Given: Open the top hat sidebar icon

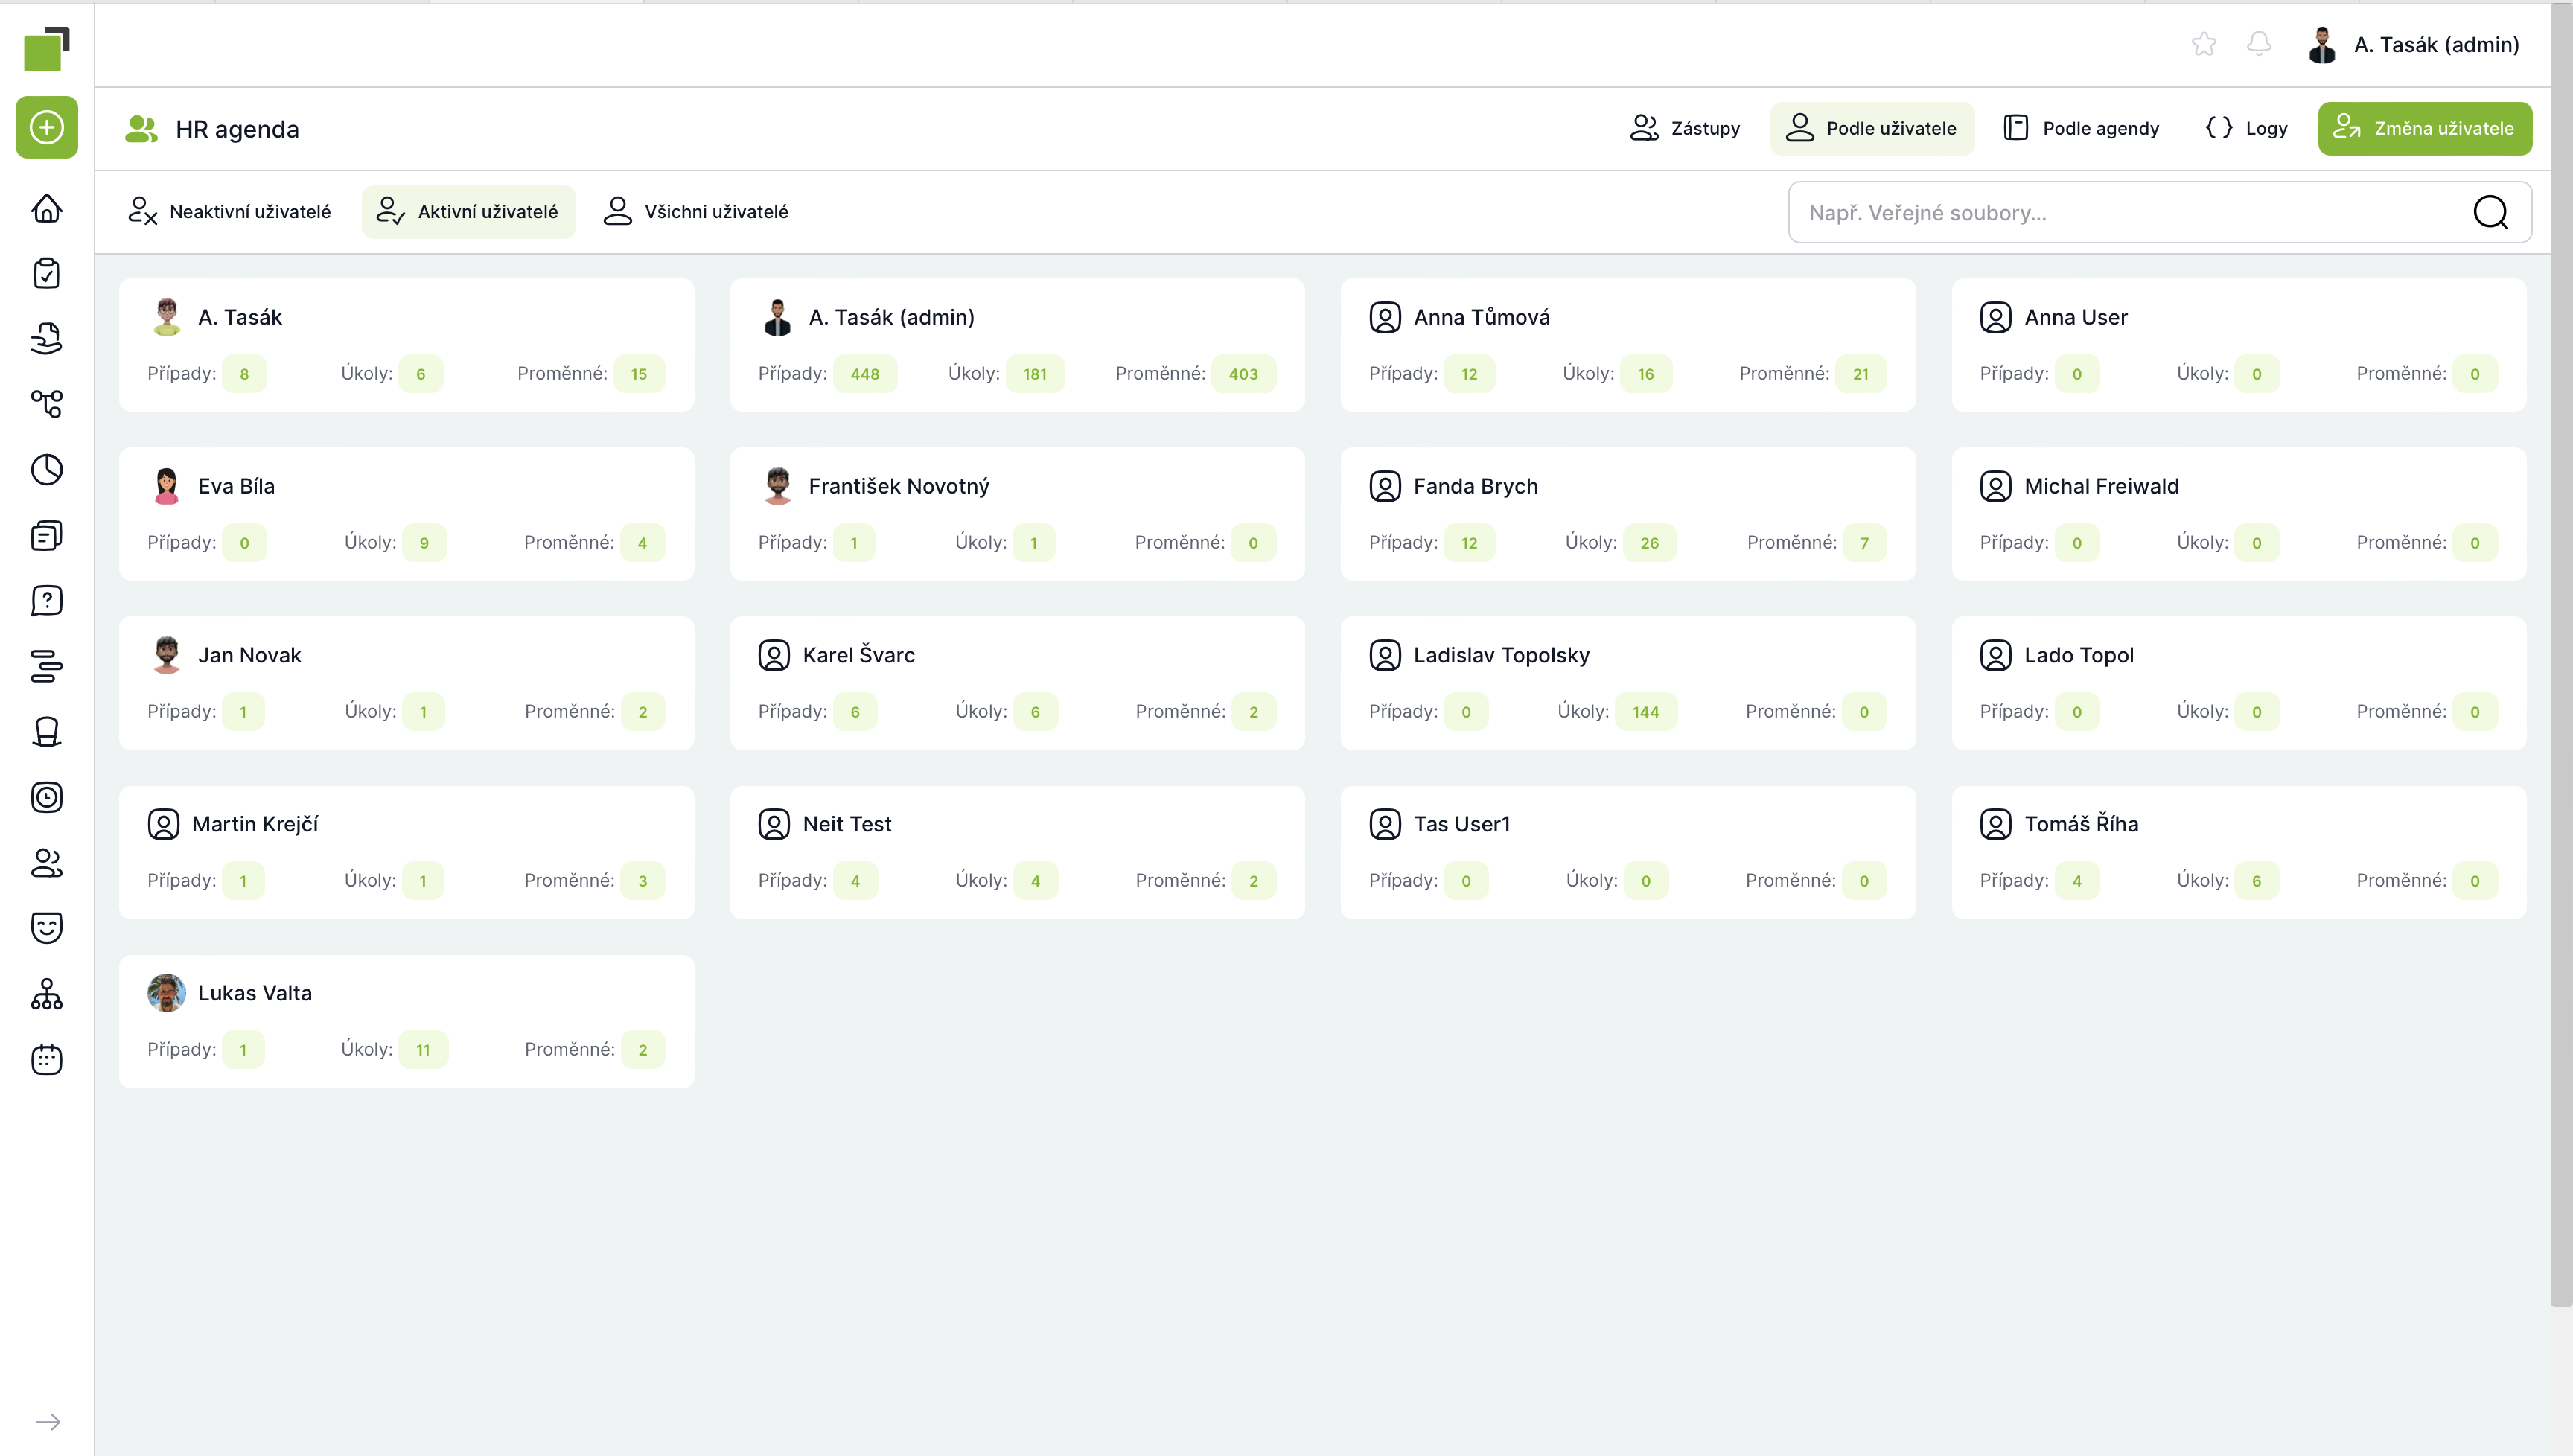Looking at the screenshot, I should [46, 732].
